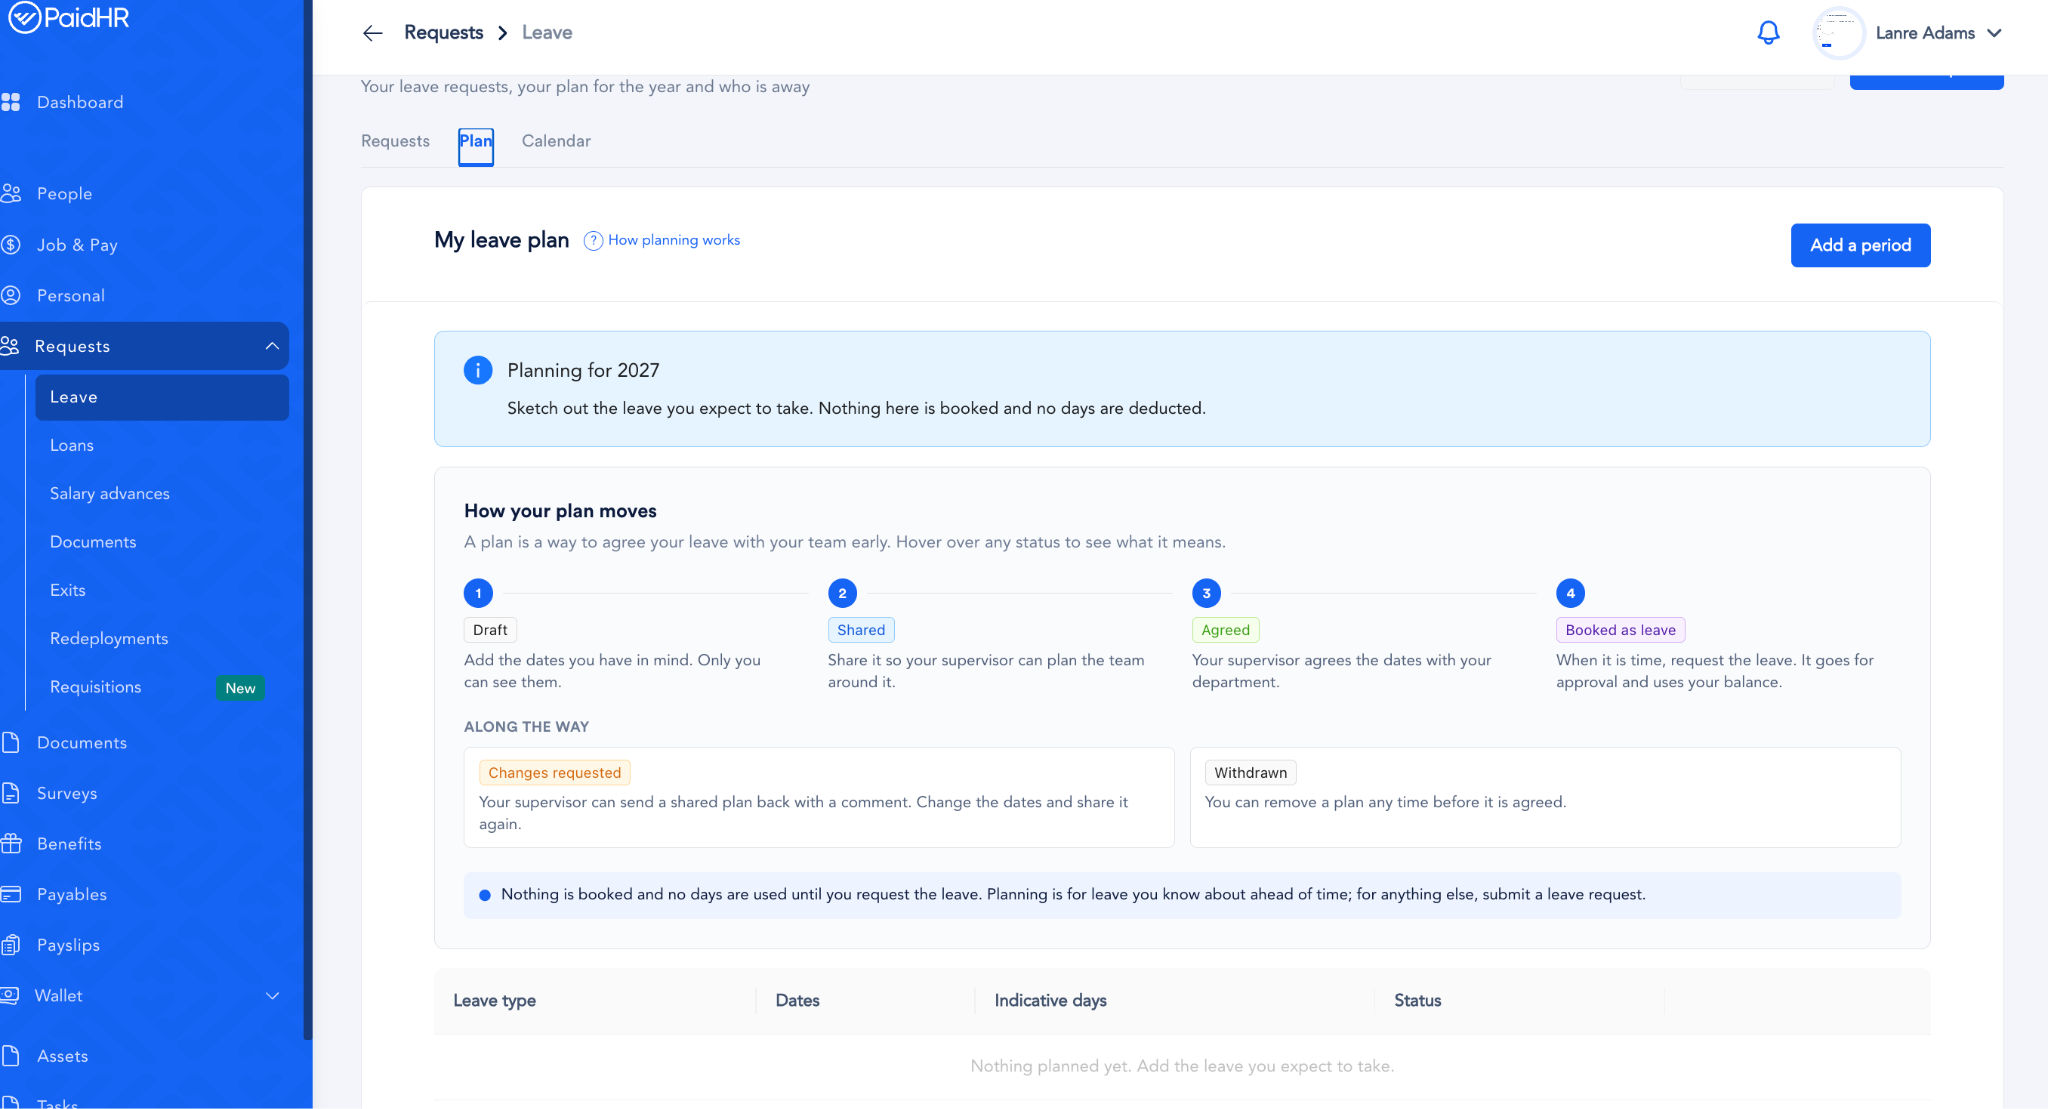This screenshot has width=2048, height=1109.
Task: Collapse the Requests sidebar section
Action: (x=272, y=346)
